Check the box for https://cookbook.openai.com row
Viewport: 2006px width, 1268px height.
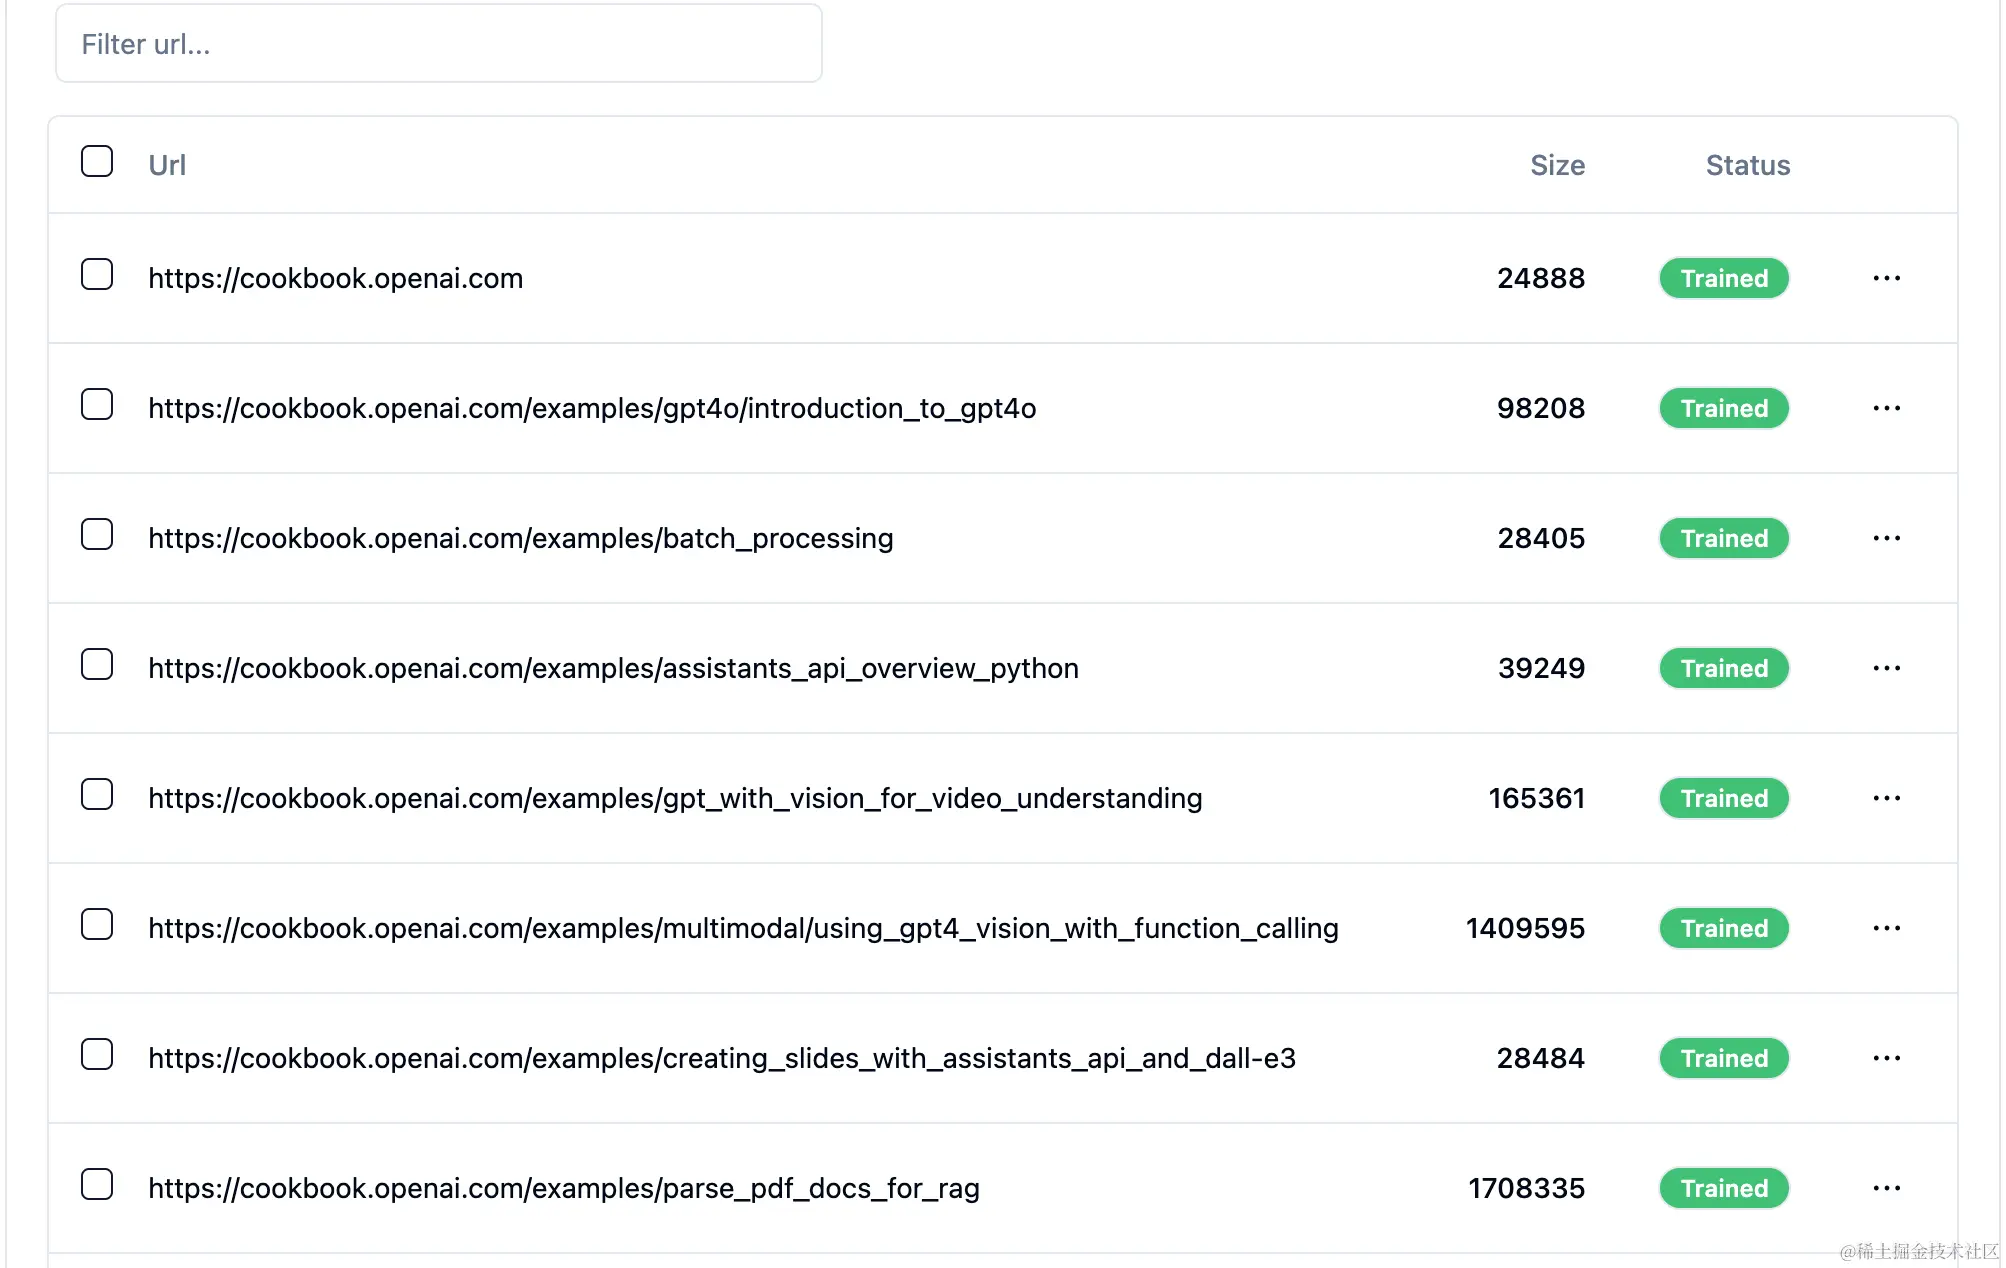(97, 274)
